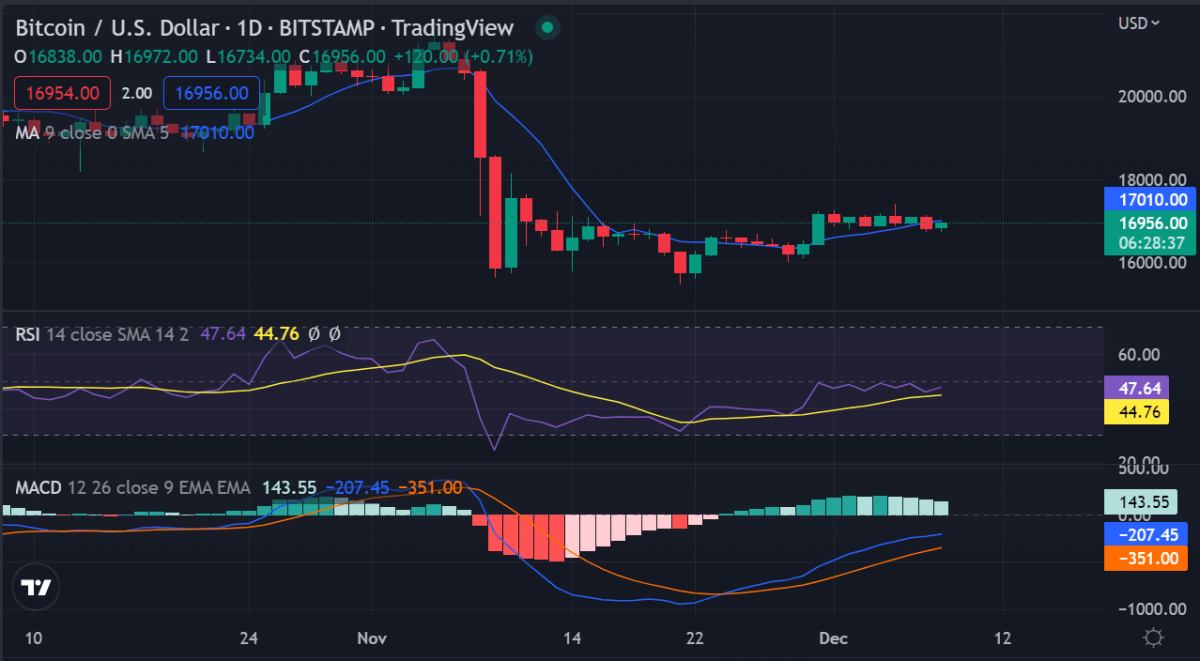
Task: Open the USD currency dropdown
Action: point(1139,22)
